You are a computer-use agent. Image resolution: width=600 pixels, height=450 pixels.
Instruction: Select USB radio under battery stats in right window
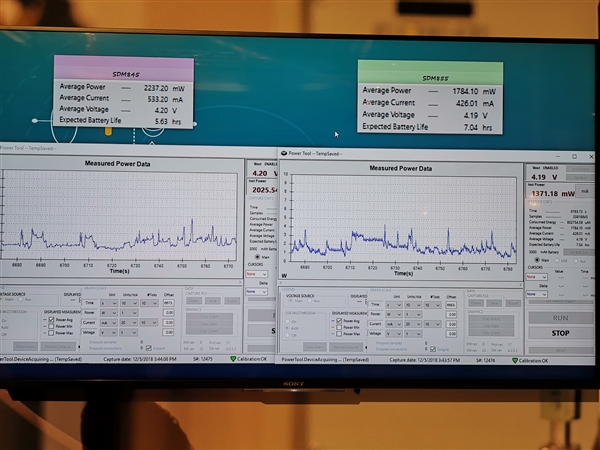[557, 261]
